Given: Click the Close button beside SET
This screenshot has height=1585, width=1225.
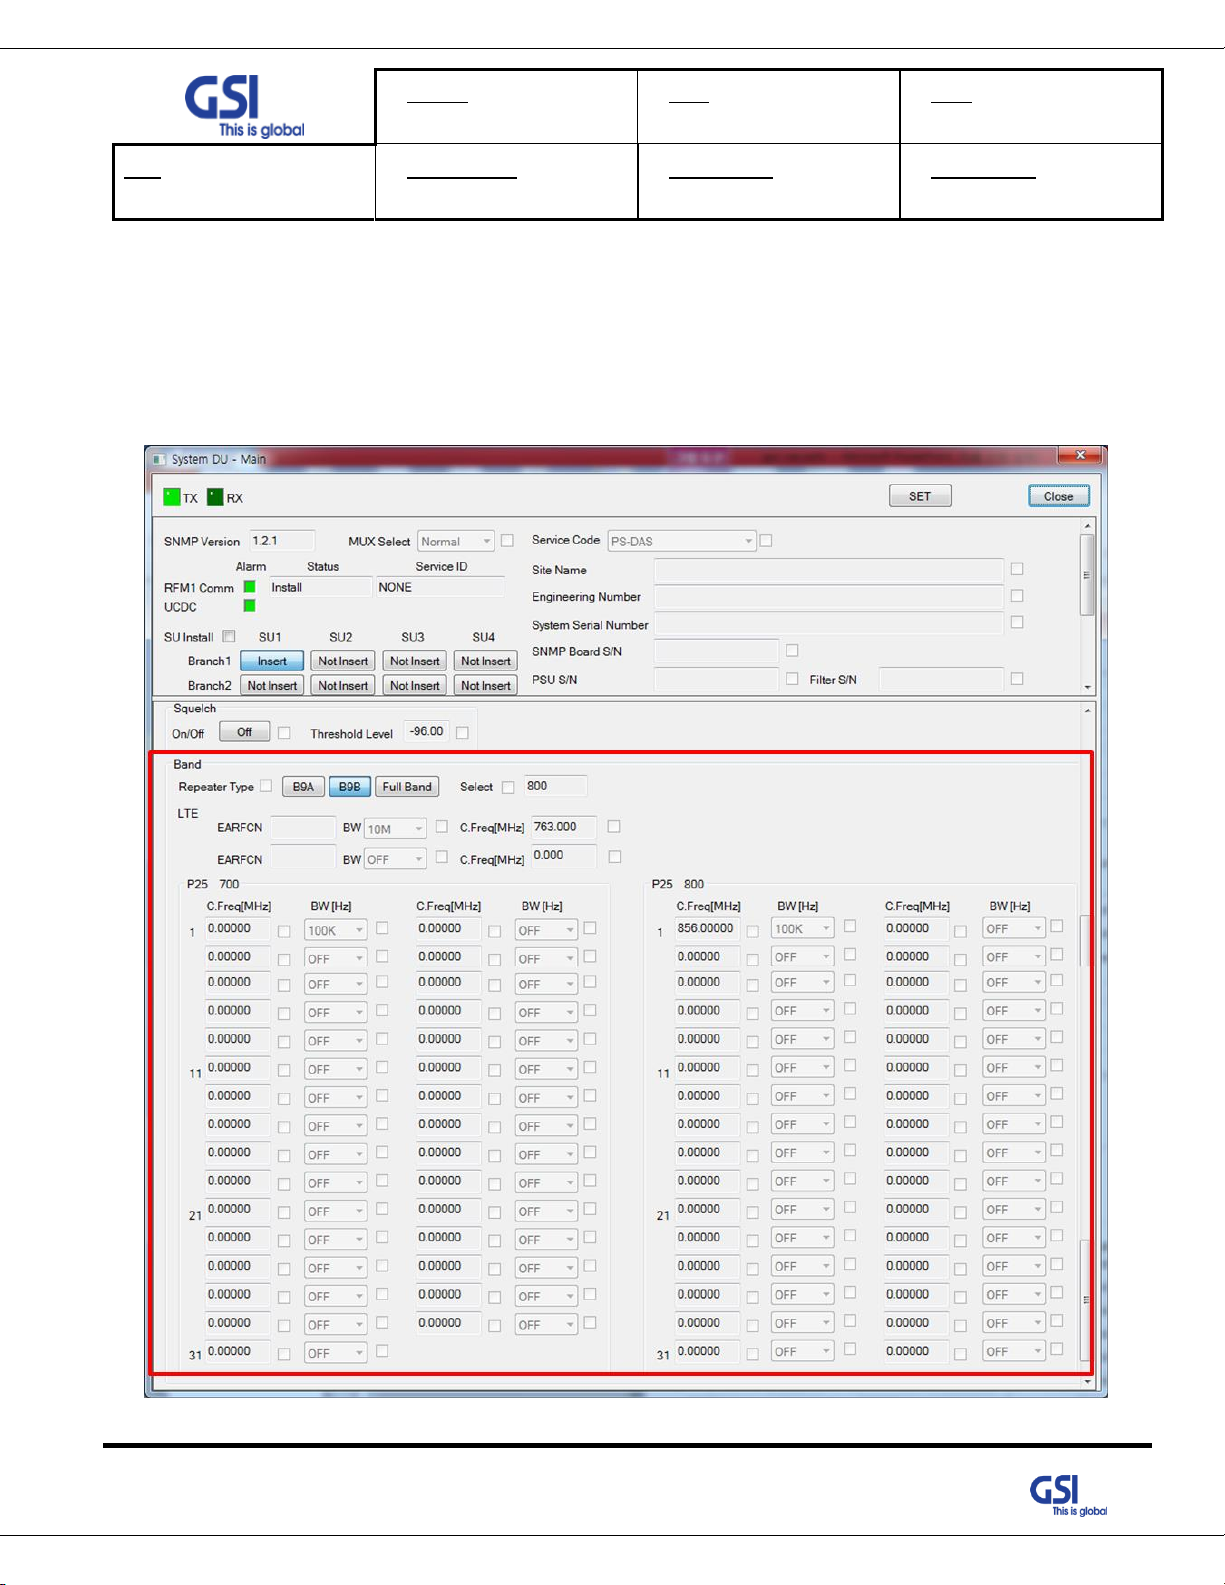Looking at the screenshot, I should [1059, 496].
